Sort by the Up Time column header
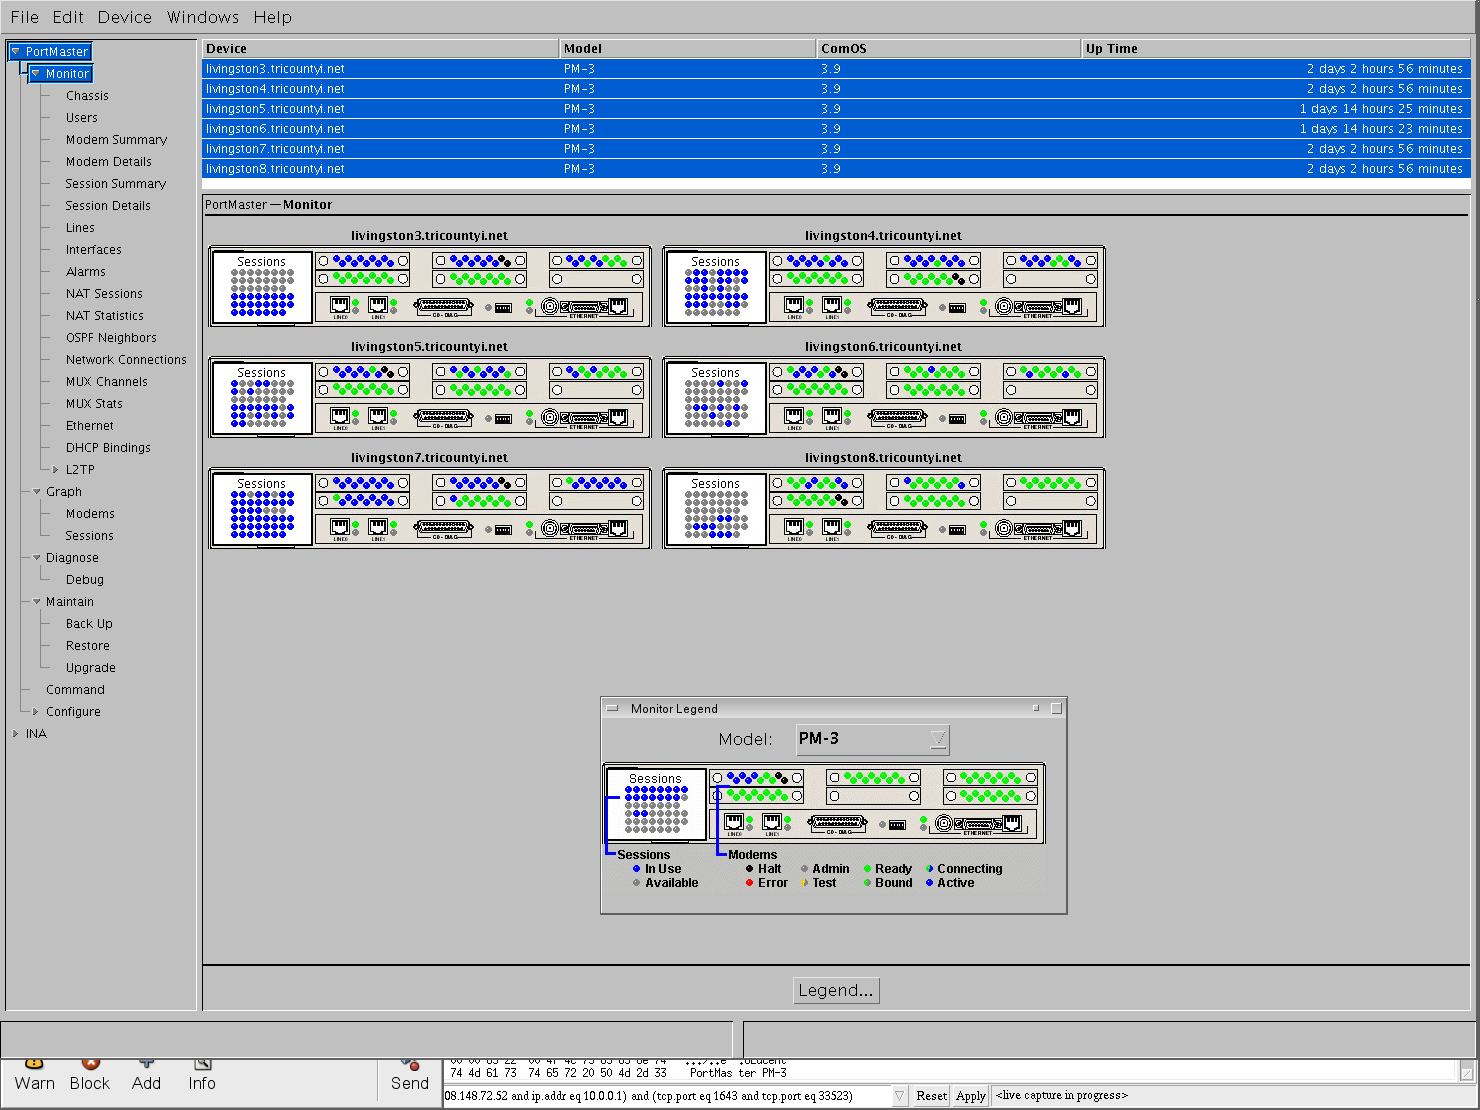1480x1110 pixels. tap(1276, 49)
